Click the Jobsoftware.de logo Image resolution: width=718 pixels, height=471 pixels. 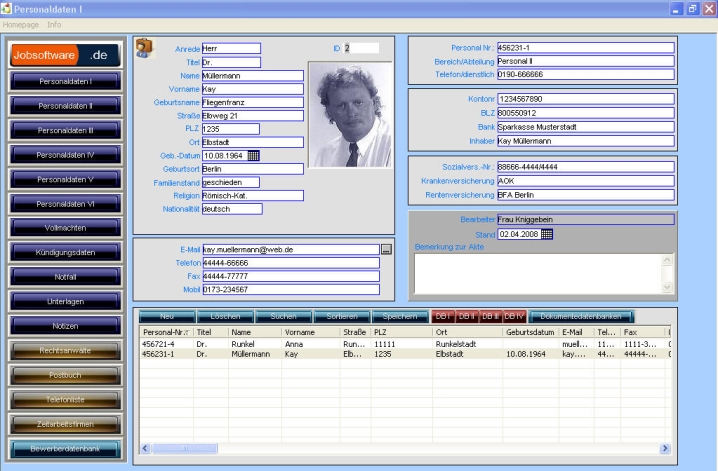point(66,54)
